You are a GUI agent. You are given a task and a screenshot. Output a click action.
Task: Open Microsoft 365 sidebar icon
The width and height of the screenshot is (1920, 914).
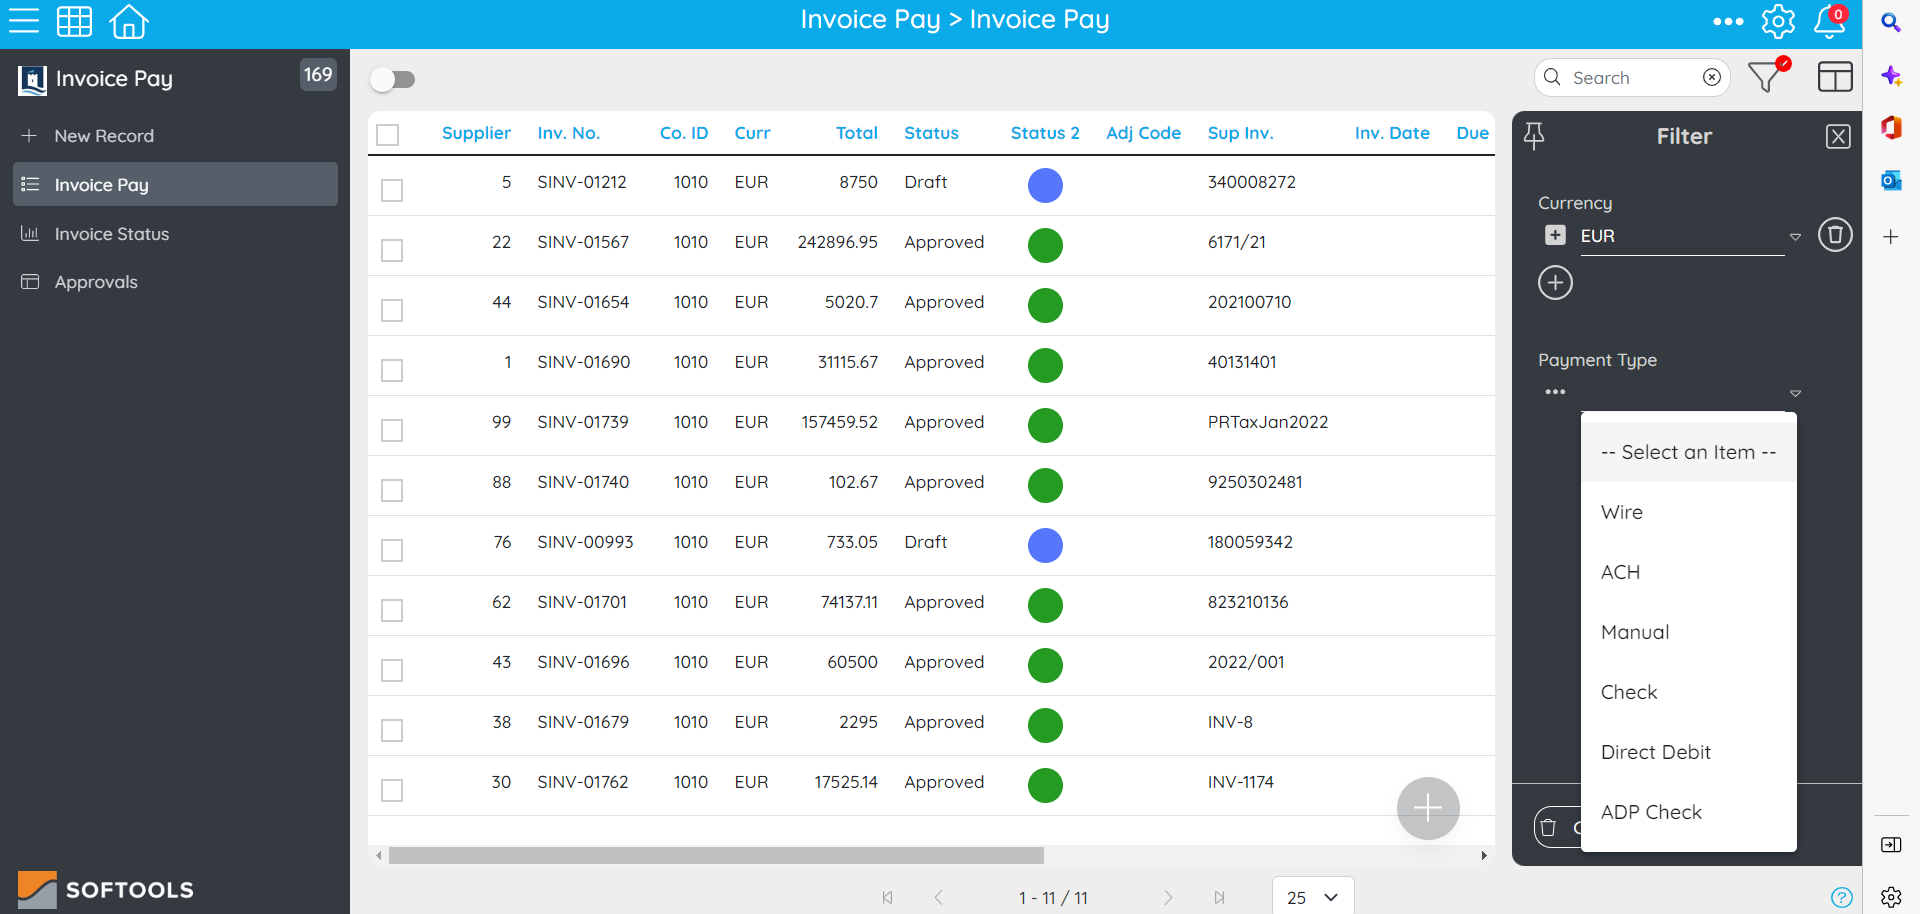tap(1891, 127)
